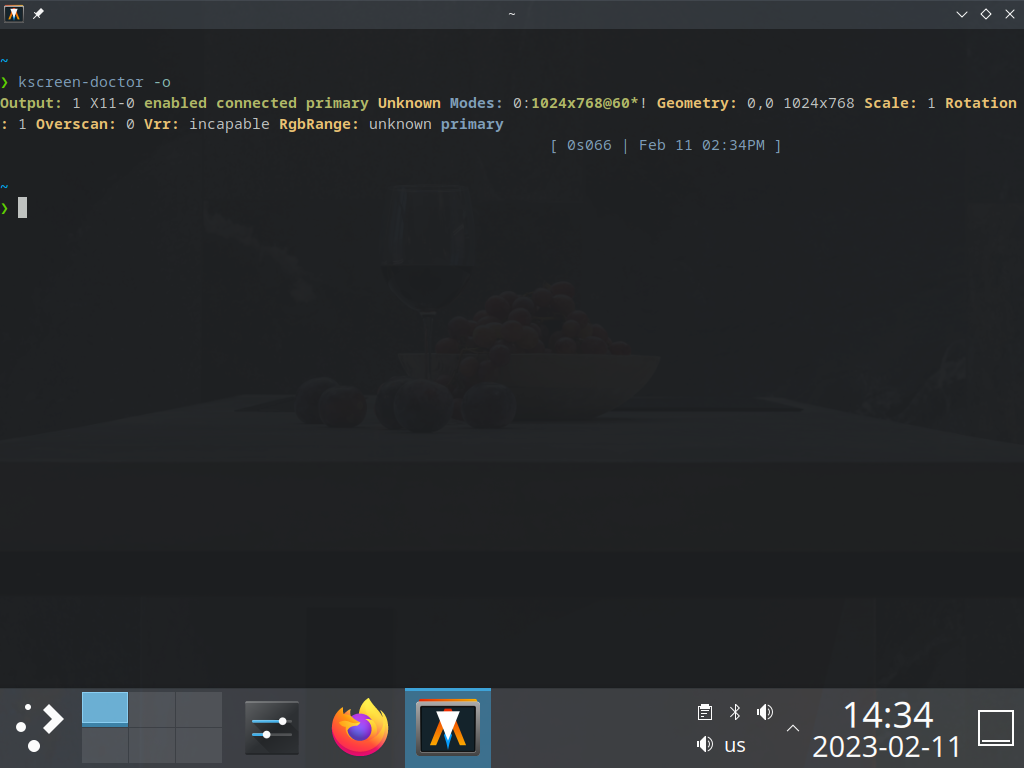Screen dimensions: 1024x768
Task: Click the Geometry: label in output
Action: pyautogui.click(x=697, y=103)
